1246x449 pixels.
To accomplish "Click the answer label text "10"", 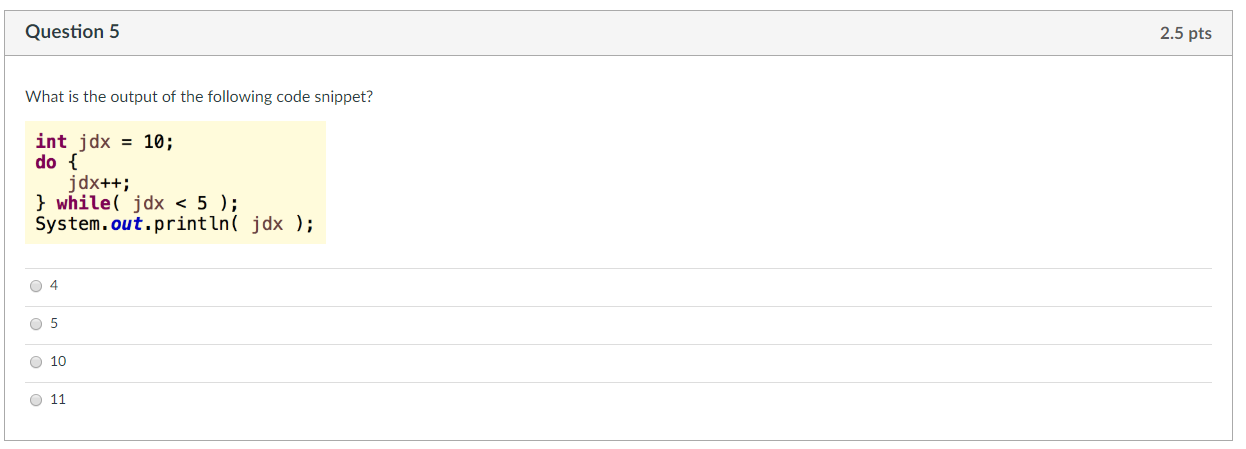I will (58, 361).
